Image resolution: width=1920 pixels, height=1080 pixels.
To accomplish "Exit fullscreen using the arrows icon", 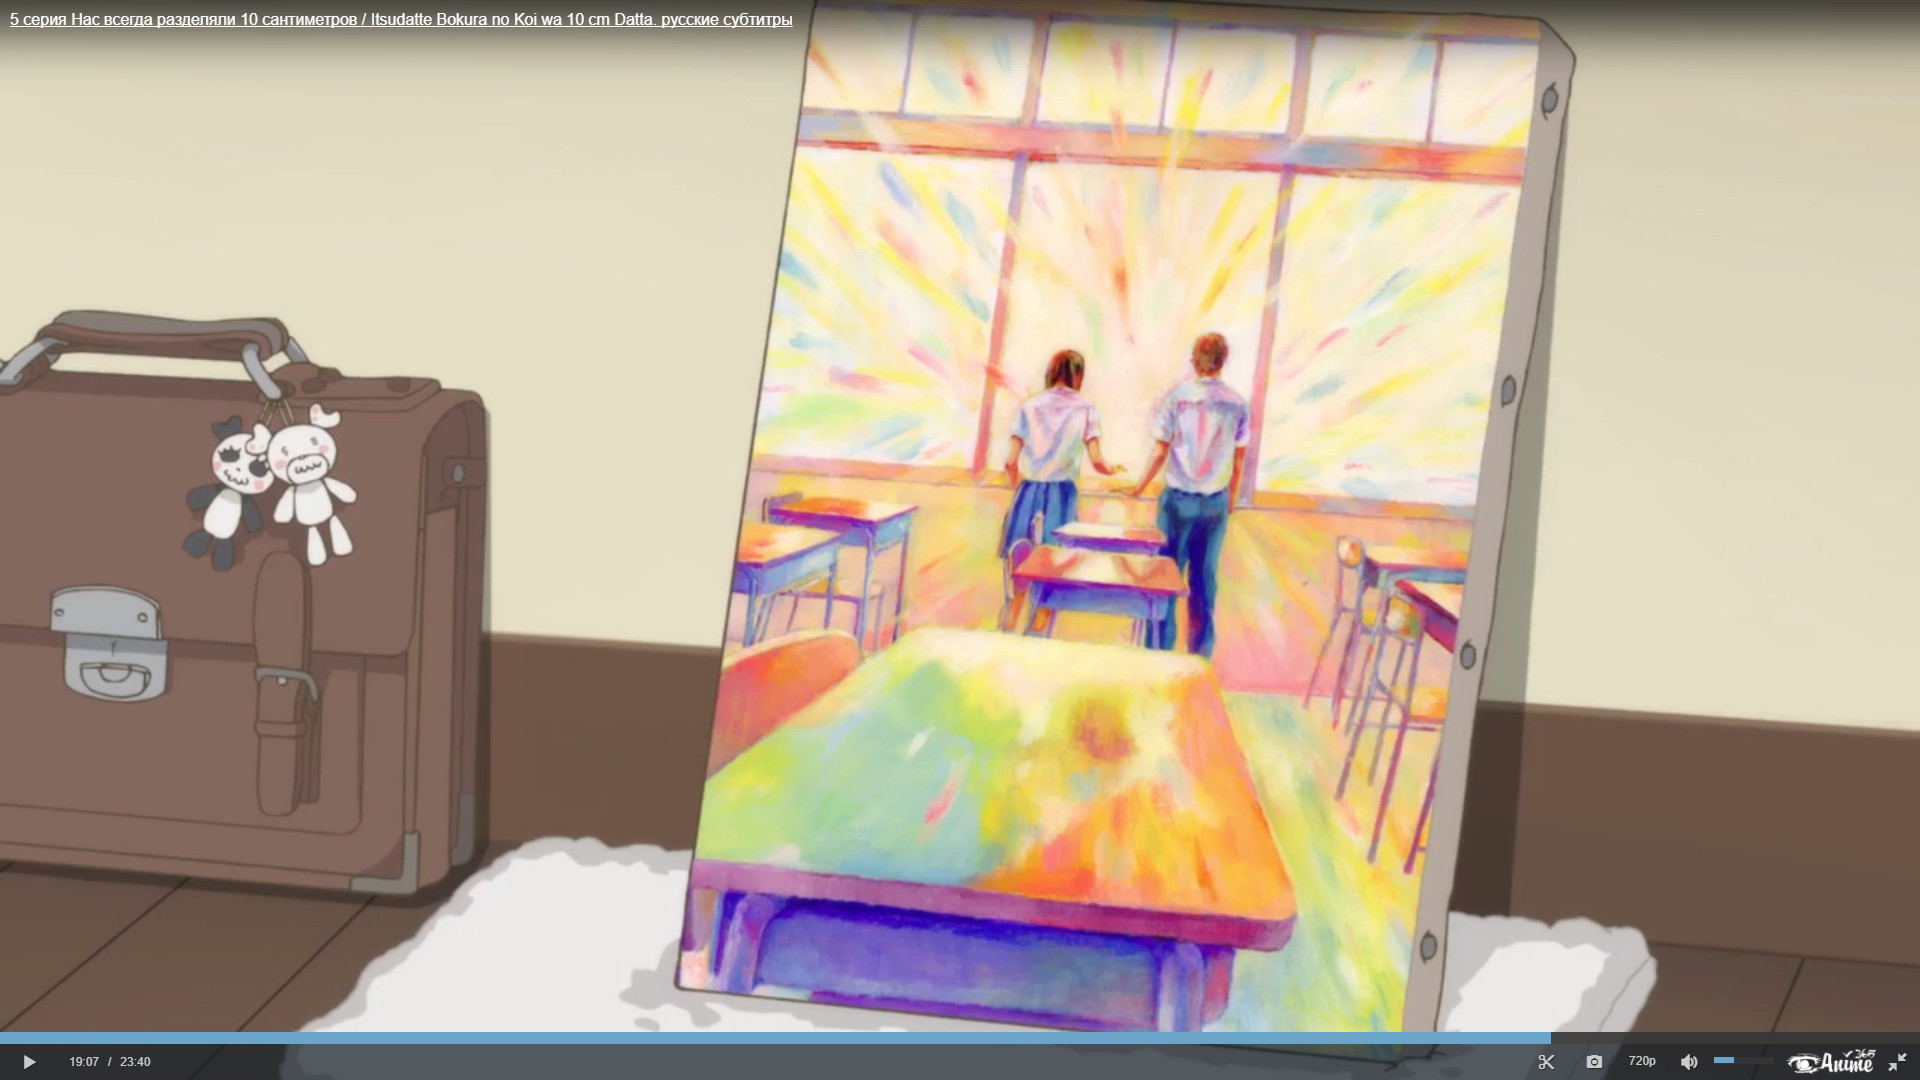I will point(1897,1062).
